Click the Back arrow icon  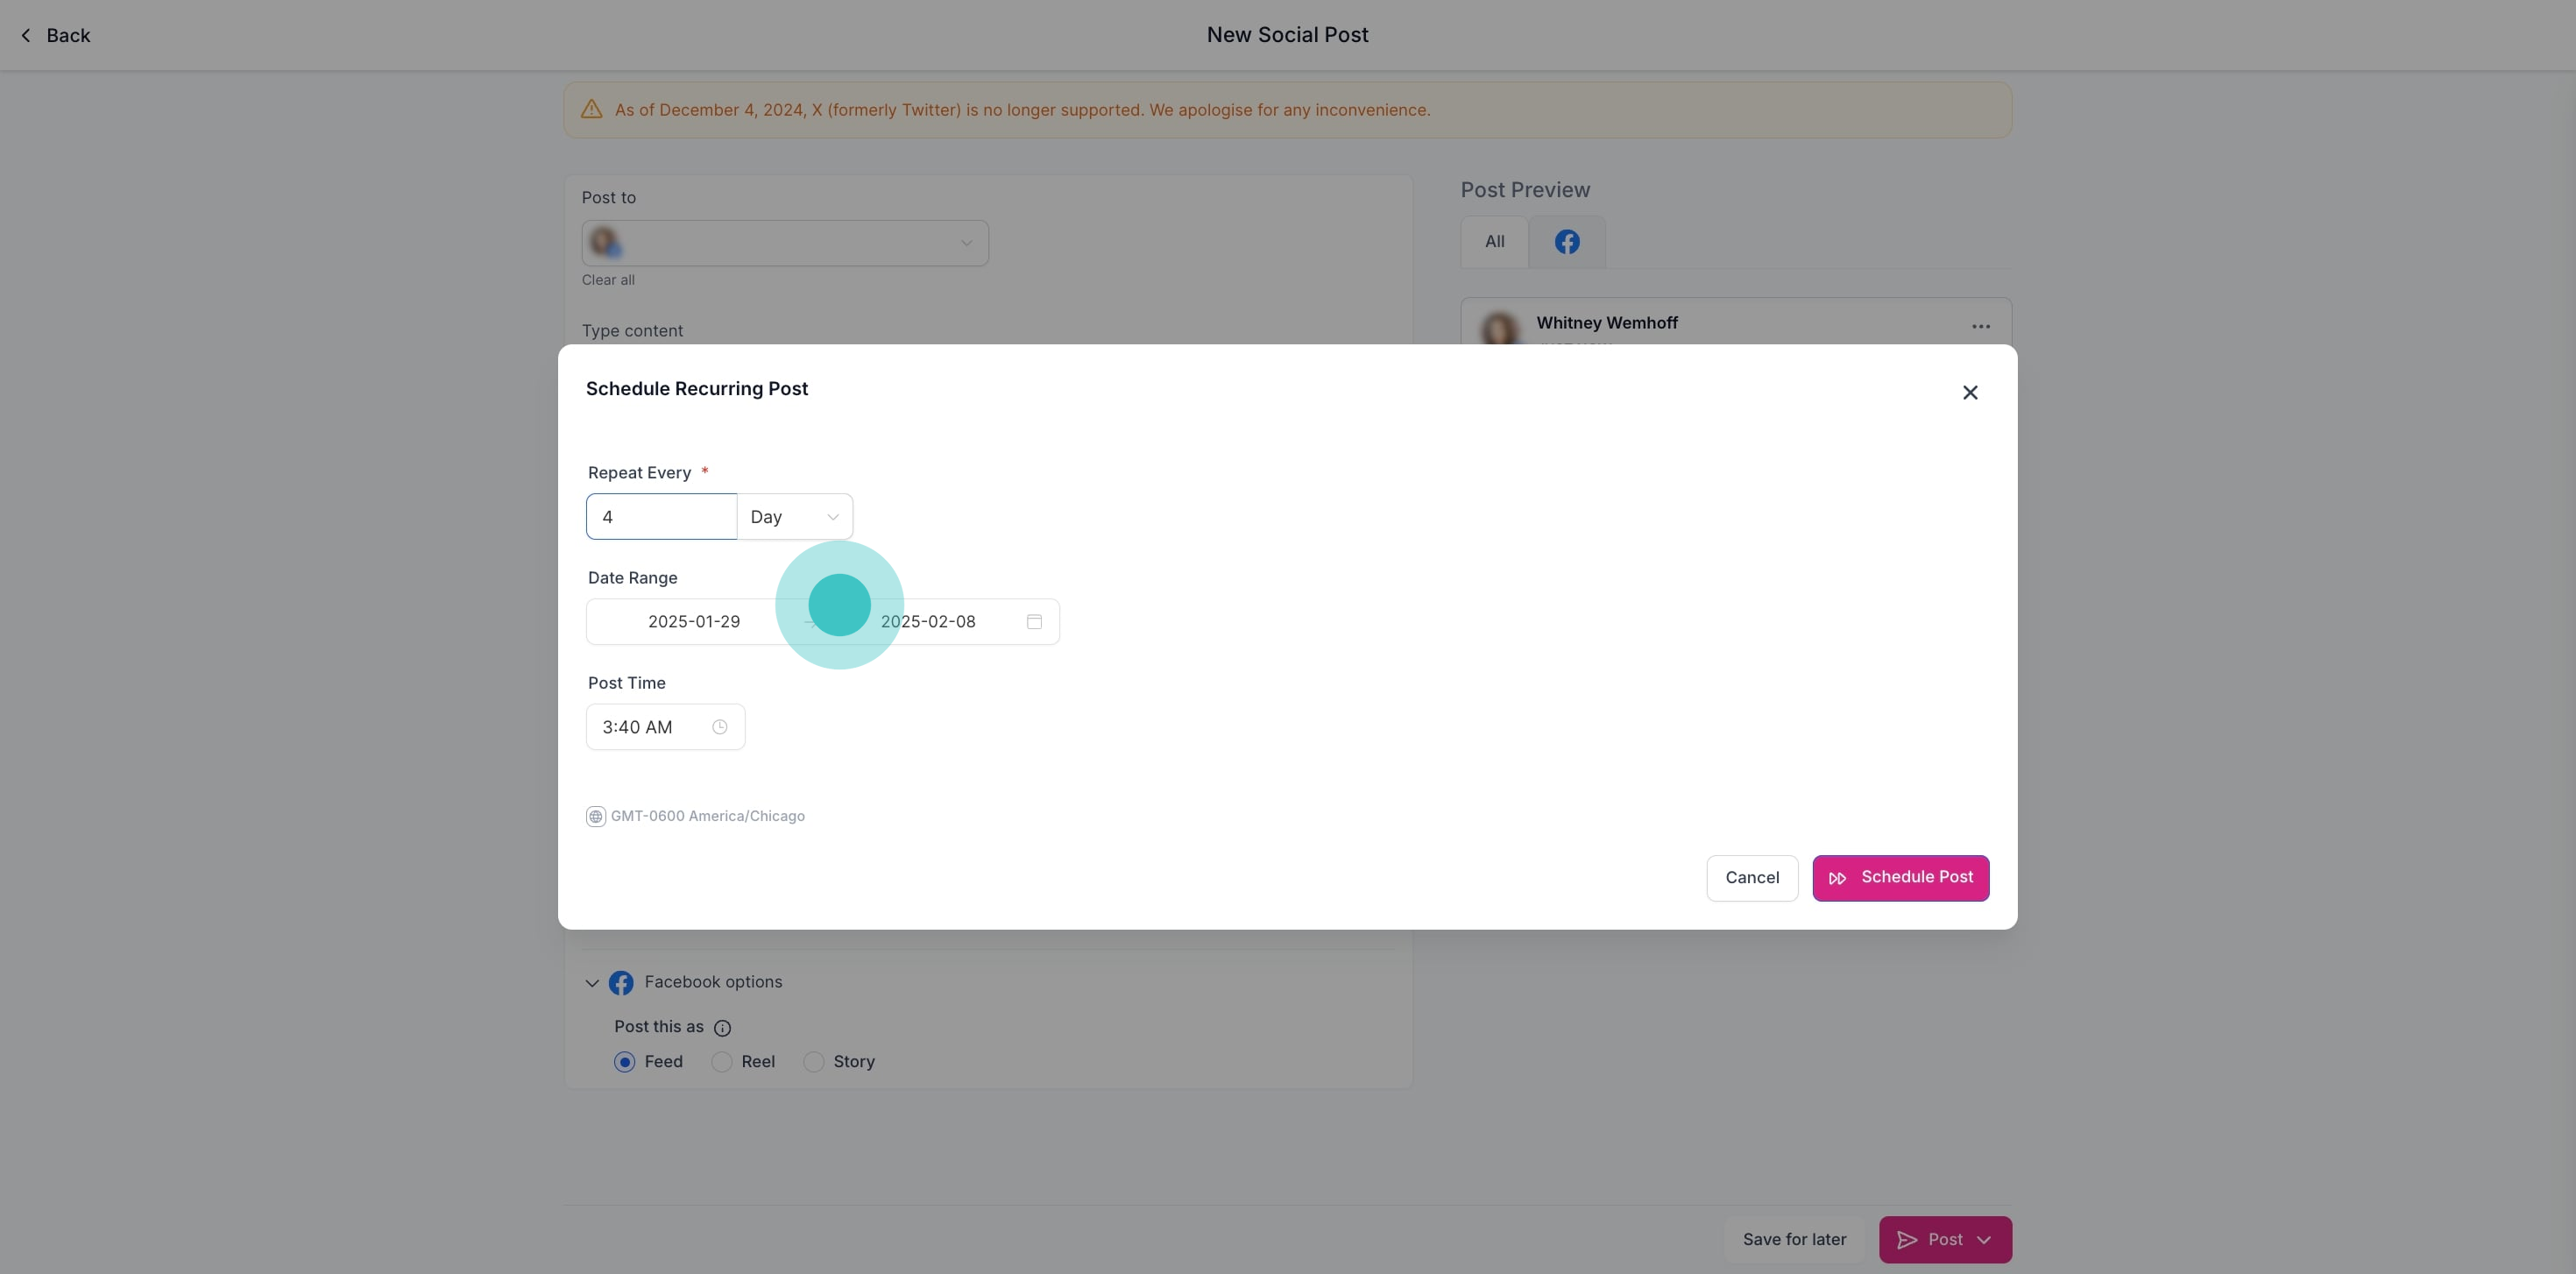[x=26, y=36]
